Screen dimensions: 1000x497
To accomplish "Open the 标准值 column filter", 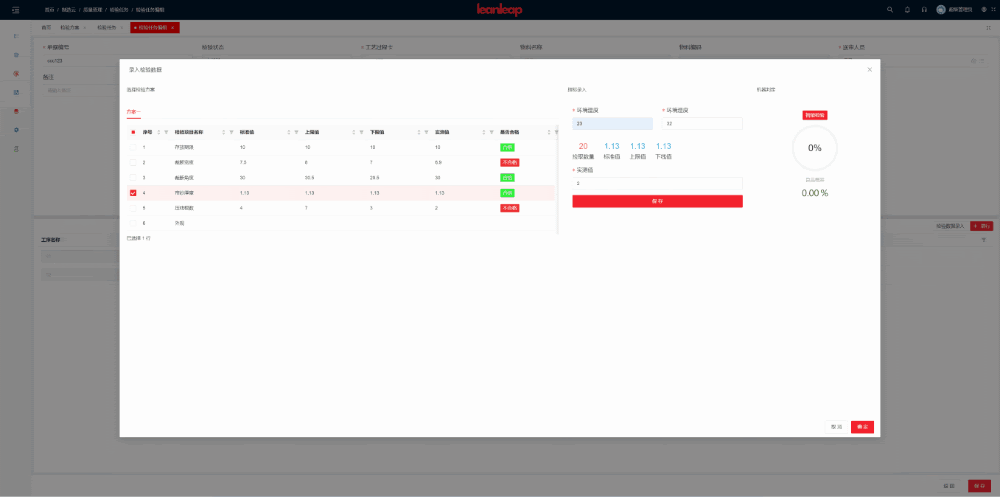I will pos(297,132).
